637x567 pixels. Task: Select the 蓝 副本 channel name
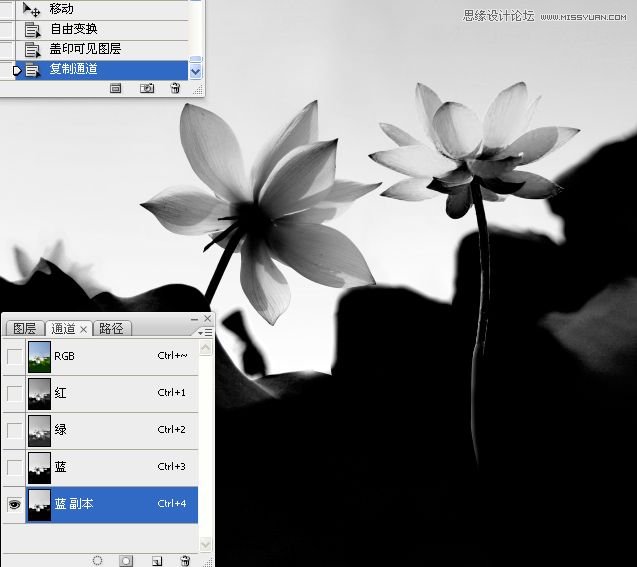[74, 504]
